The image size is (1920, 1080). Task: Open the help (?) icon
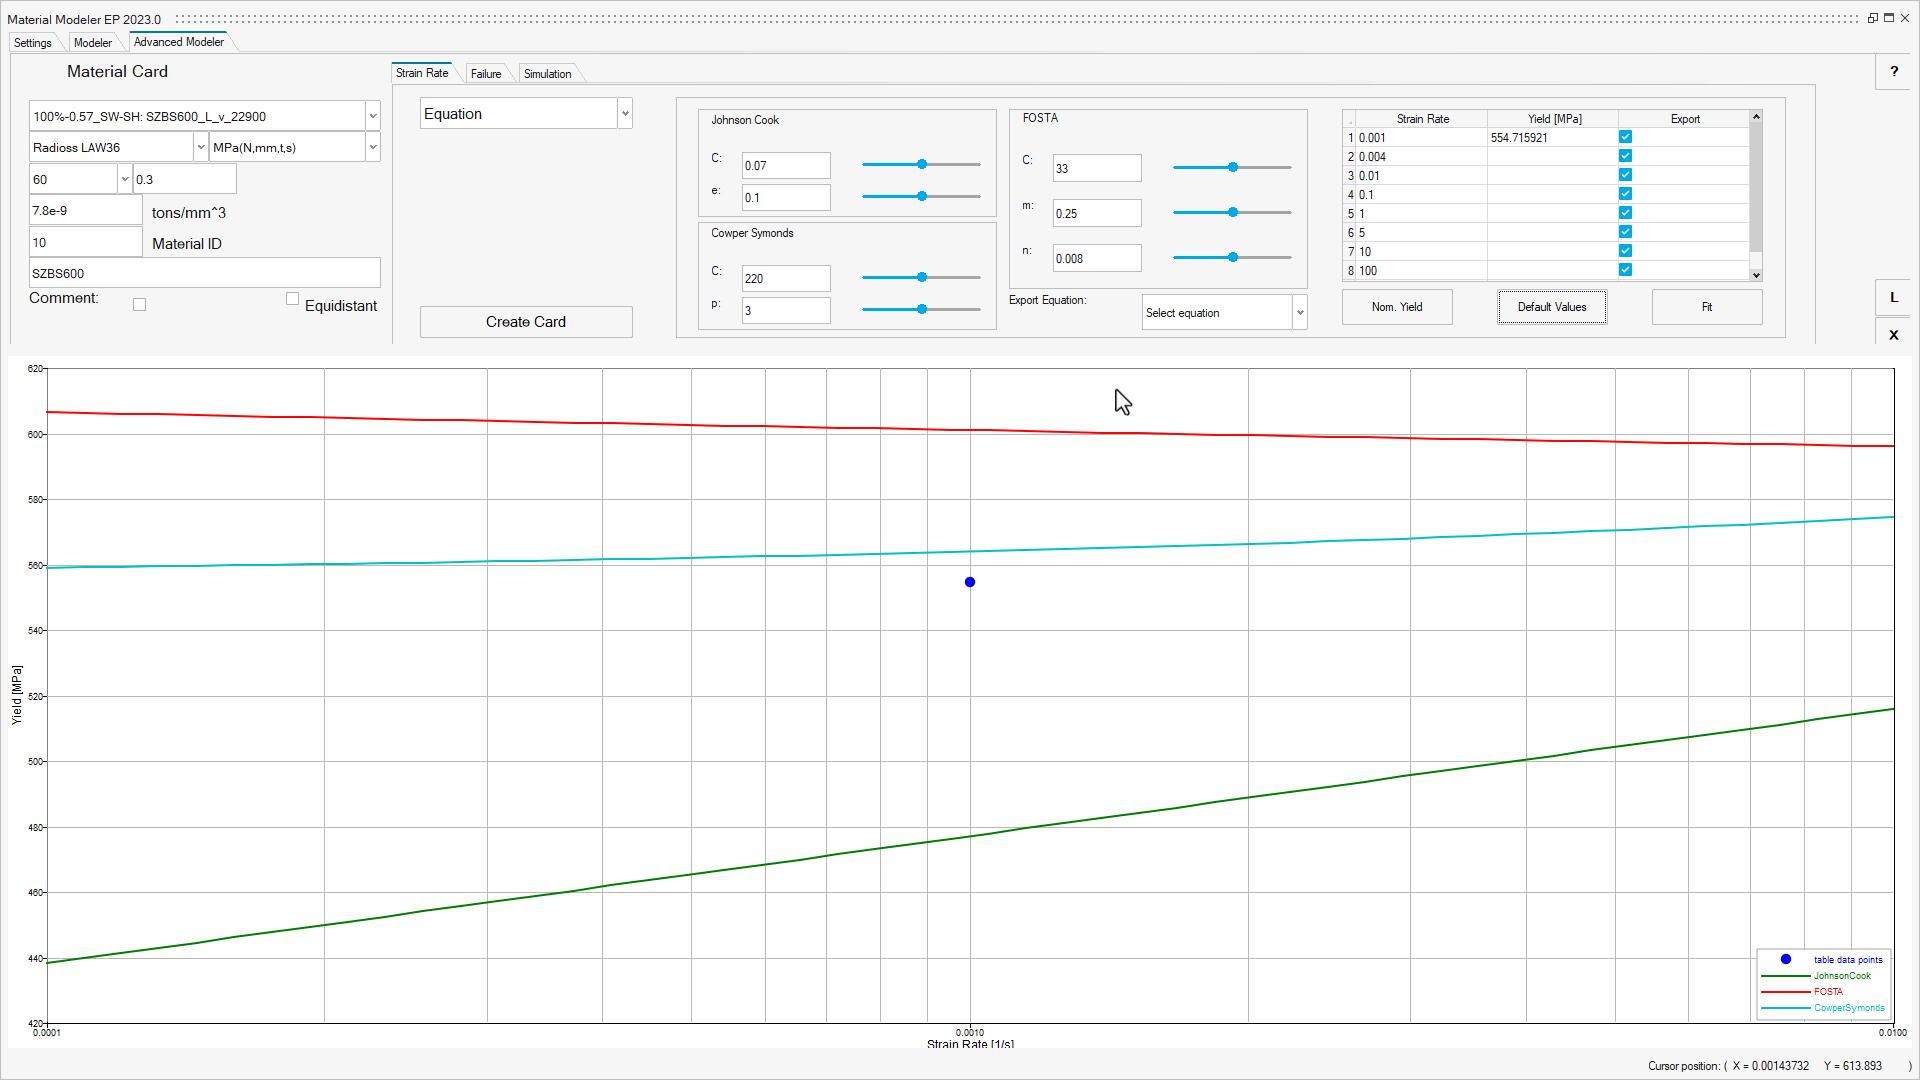click(x=1893, y=72)
